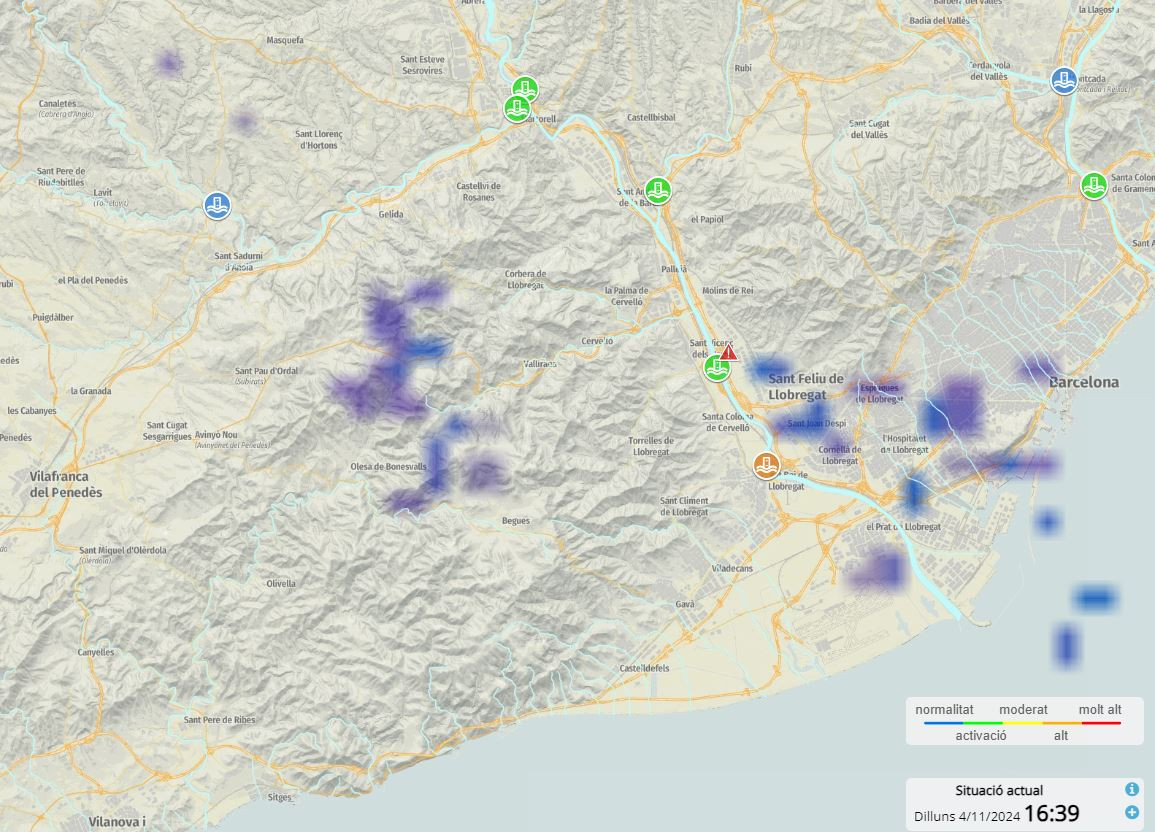This screenshot has width=1155, height=832.
Task: Click the Gelida town label
Action: pyautogui.click(x=391, y=214)
